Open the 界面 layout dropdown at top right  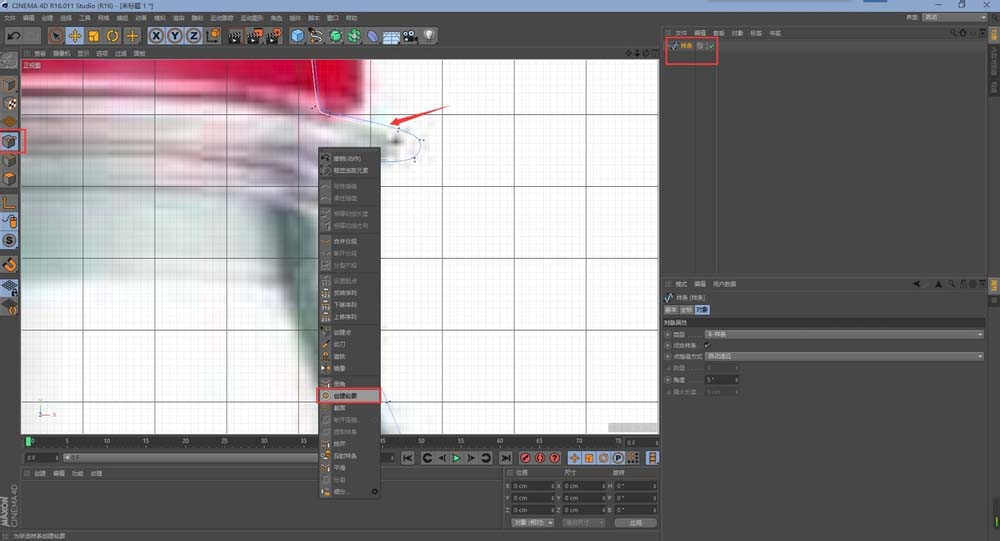[x=954, y=17]
